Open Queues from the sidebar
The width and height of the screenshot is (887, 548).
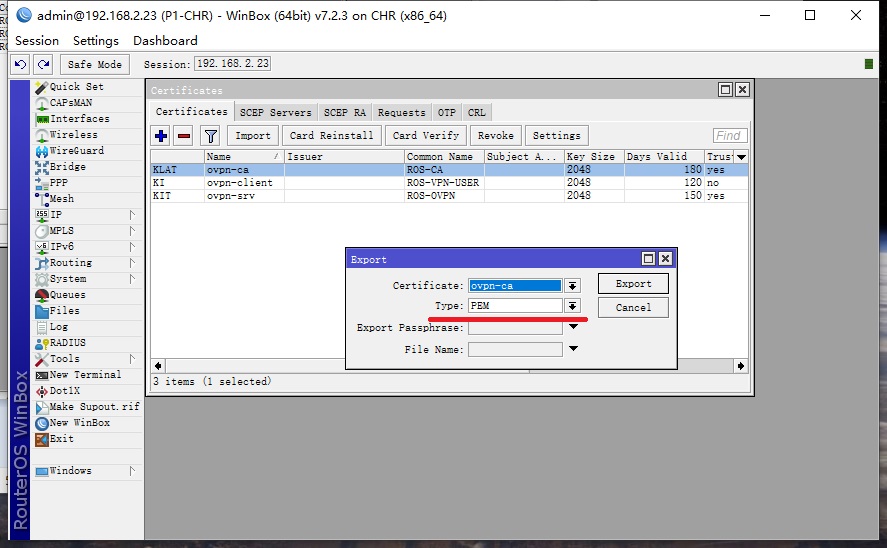tap(67, 295)
